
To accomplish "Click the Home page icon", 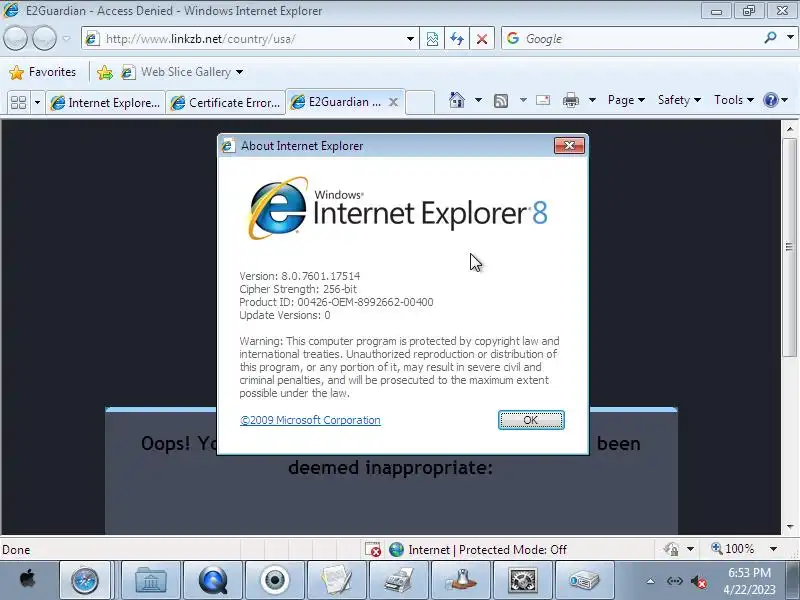I will pos(457,100).
